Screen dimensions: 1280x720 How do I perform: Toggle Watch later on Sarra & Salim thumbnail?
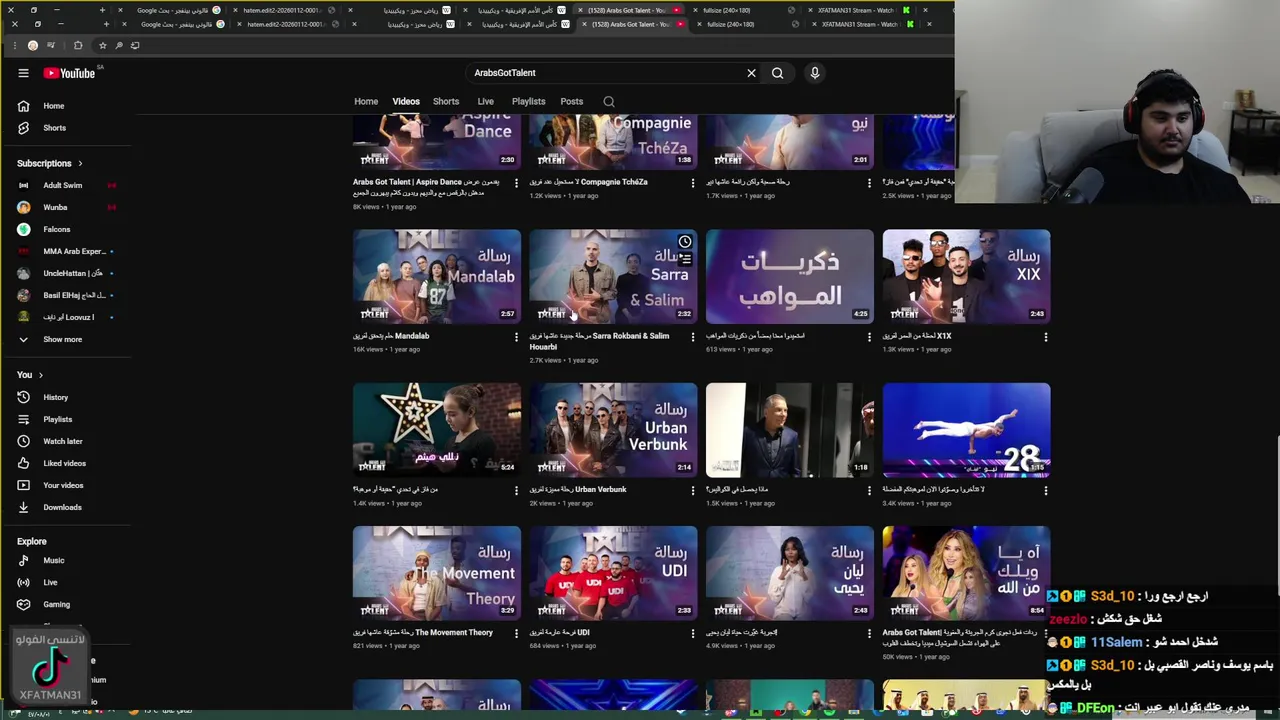pos(685,242)
